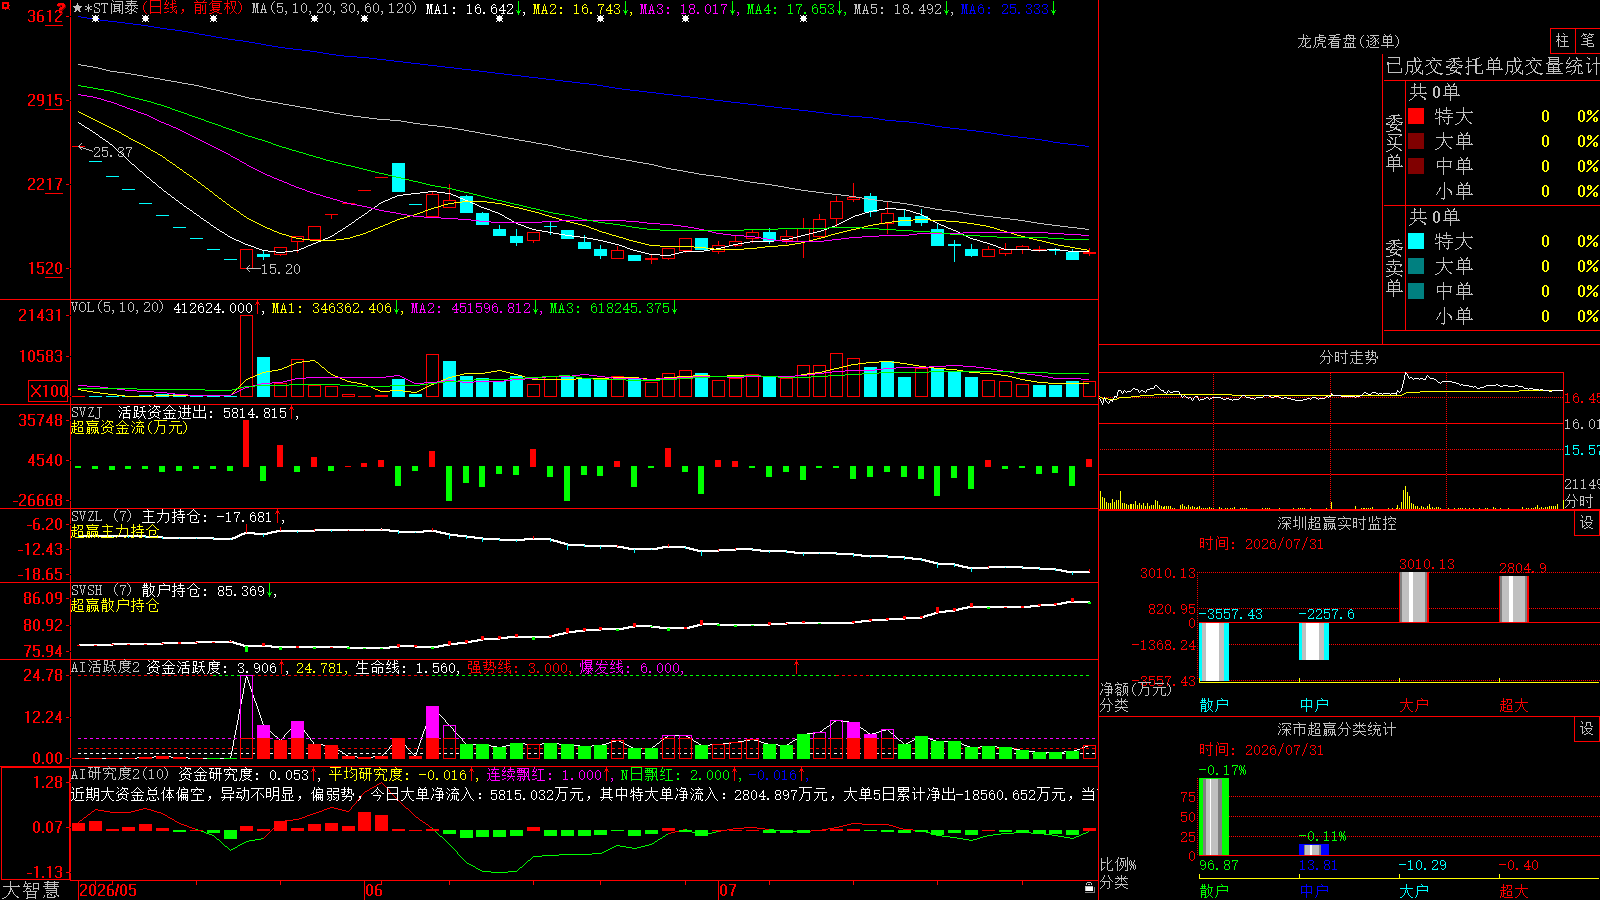The width and height of the screenshot is (1600, 900).
Task: Click the 超赢主力持仓 label
Action: 115,531
